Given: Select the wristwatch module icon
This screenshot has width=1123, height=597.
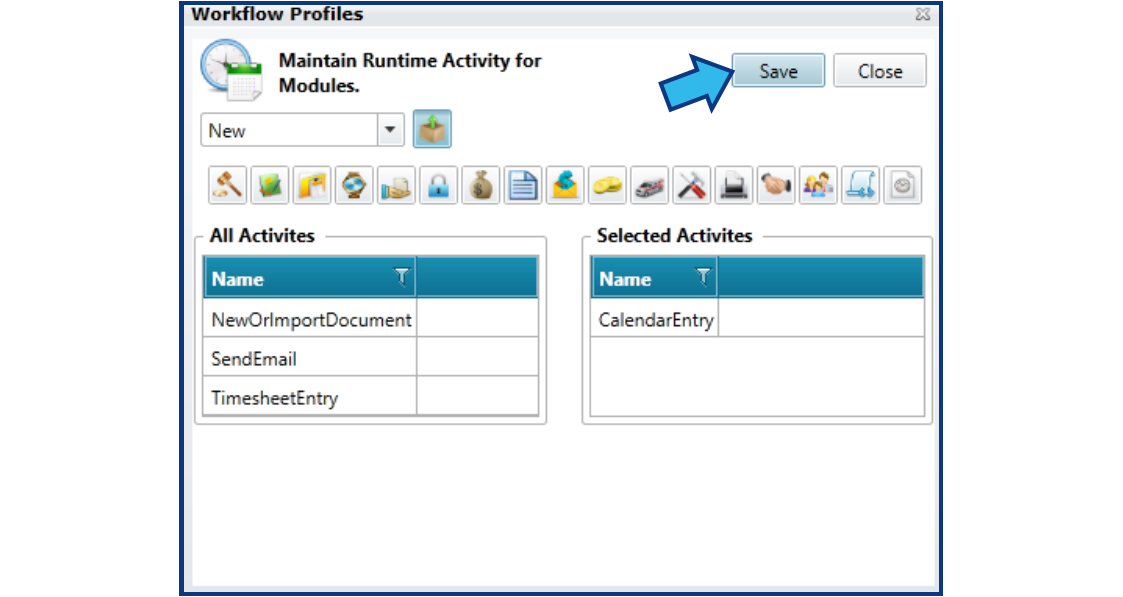Looking at the screenshot, I should coord(355,185).
